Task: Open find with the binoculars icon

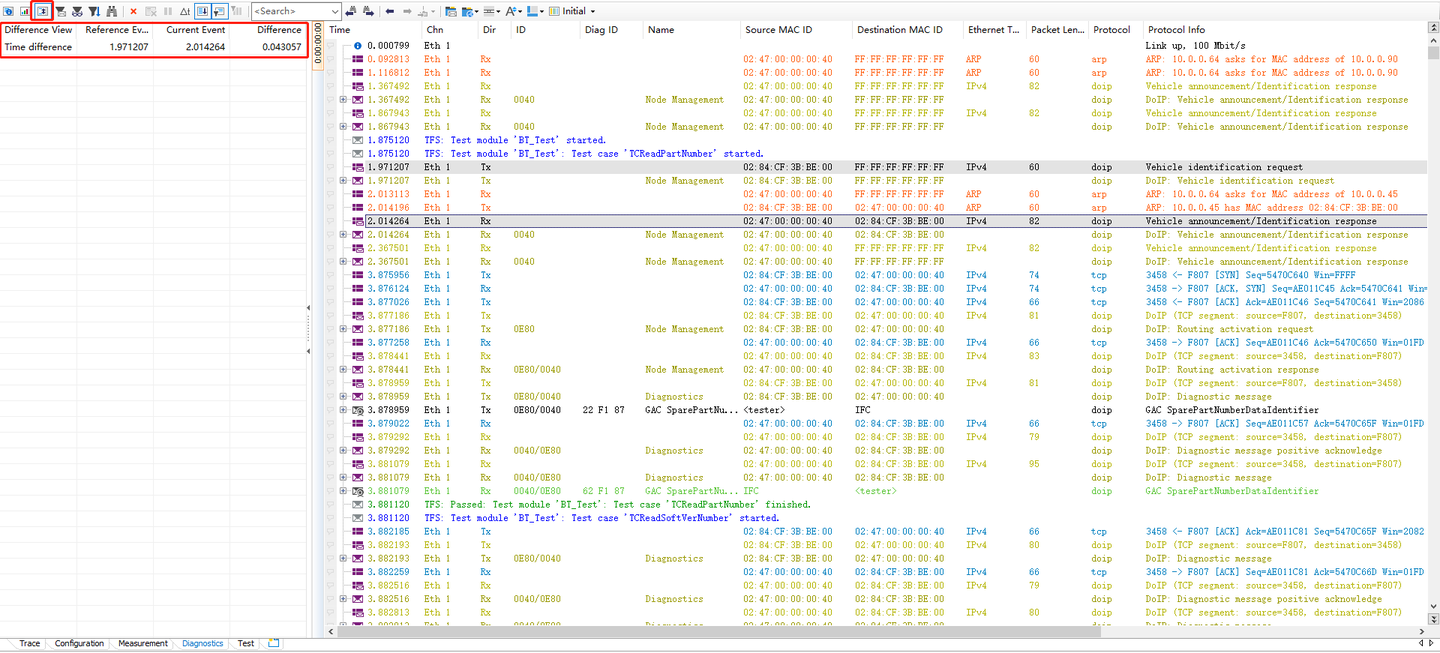Action: coord(112,11)
